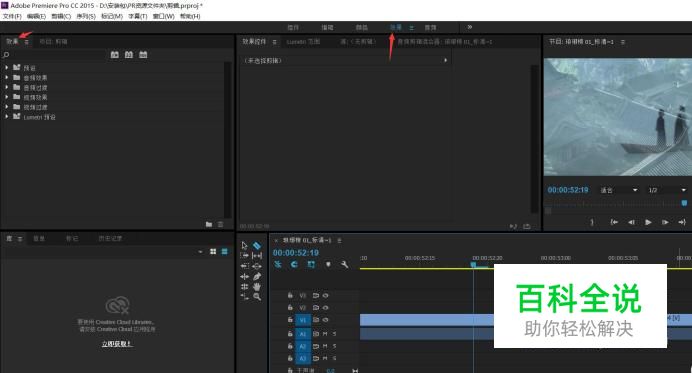Switch to the 历史记录 tab
This screenshot has width=692, height=373.
(x=110, y=238)
